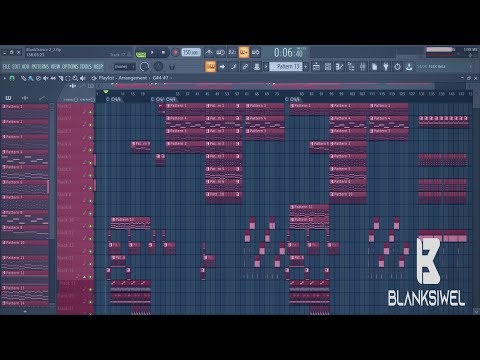Screen dimensions: 480x360
Task: Select the Slice tool
Action: pyautogui.click(x=61, y=78)
